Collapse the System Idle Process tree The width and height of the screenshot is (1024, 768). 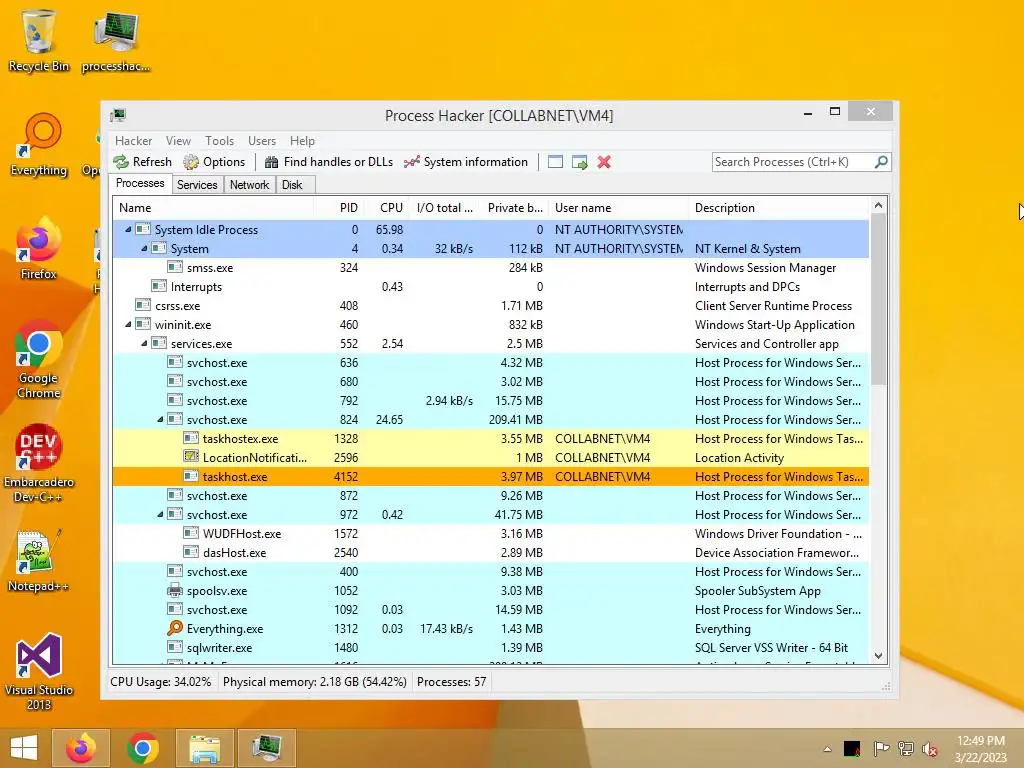[x=128, y=229]
